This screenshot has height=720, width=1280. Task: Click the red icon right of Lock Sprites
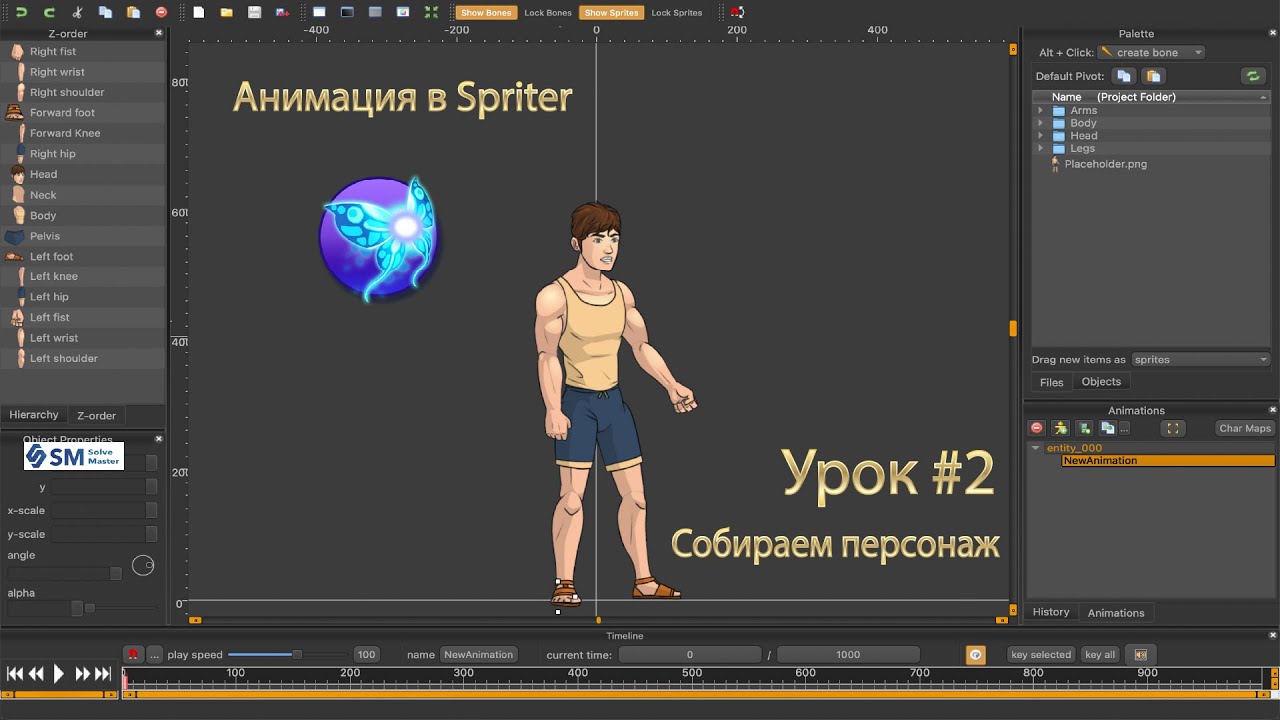(x=737, y=12)
